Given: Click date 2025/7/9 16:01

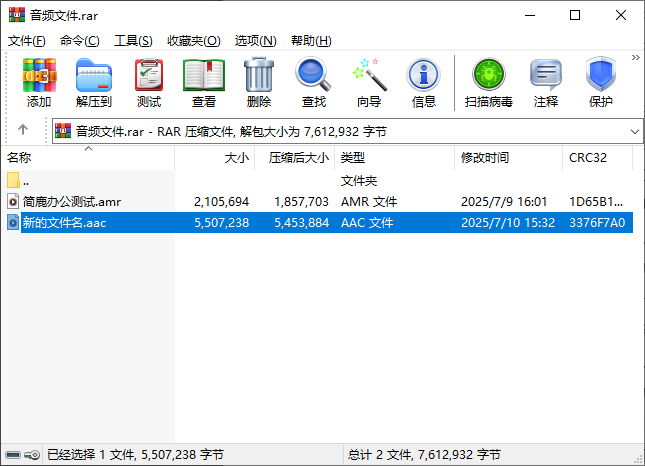Looking at the screenshot, I should pyautogui.click(x=504, y=202).
